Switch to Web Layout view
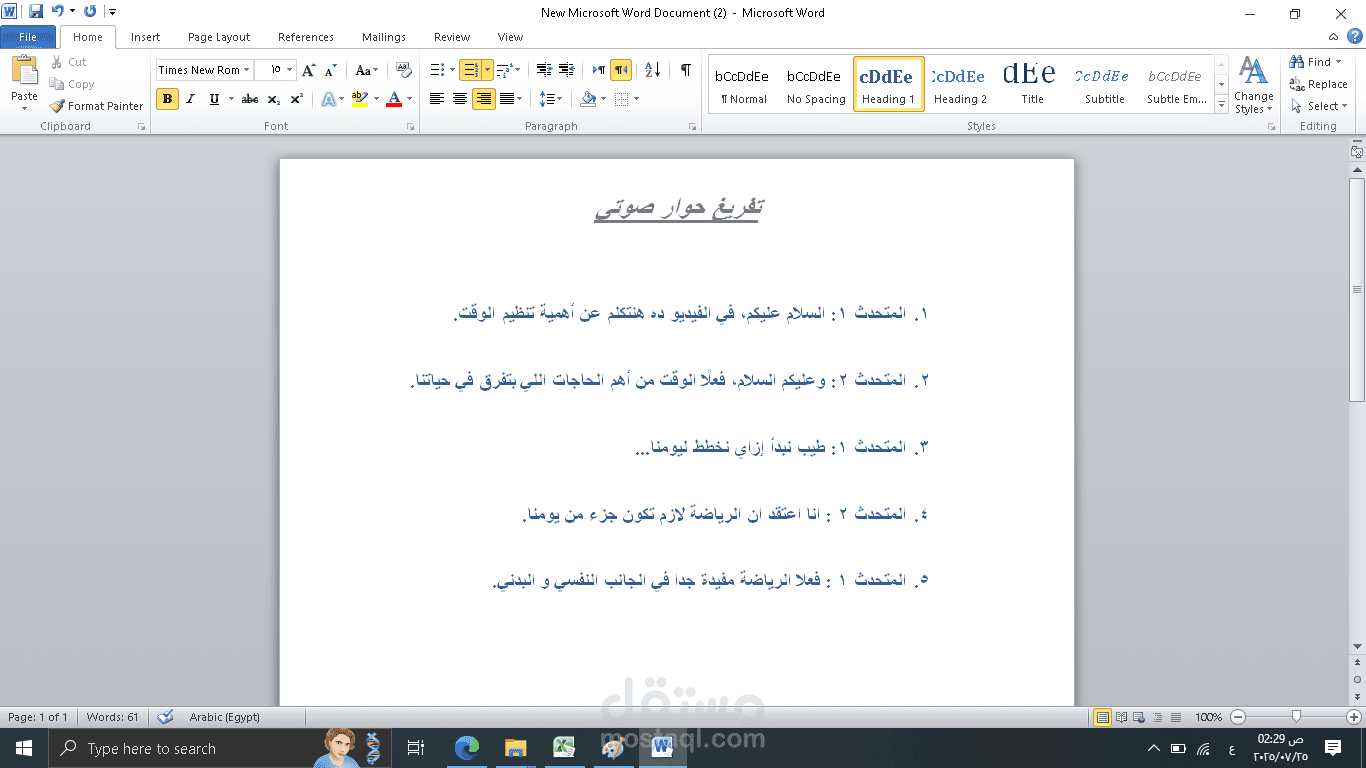Image resolution: width=1366 pixels, height=768 pixels. (x=1139, y=717)
